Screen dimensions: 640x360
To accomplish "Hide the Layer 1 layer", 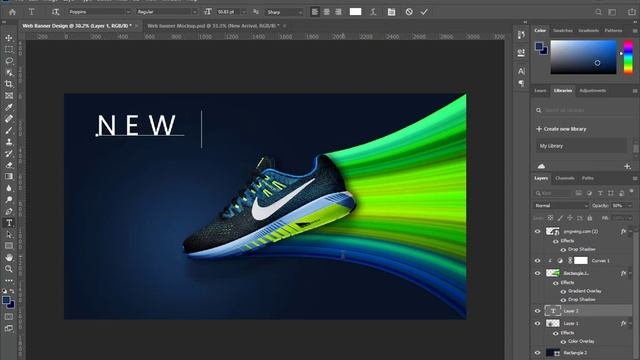I will point(538,323).
